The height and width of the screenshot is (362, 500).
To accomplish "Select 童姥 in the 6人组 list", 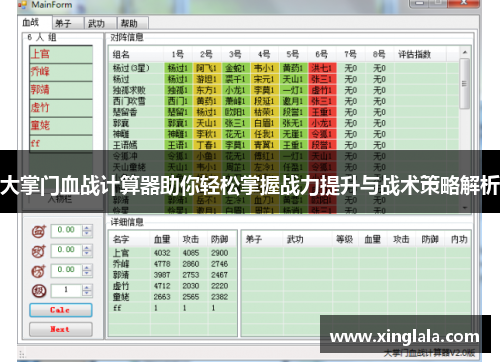I will pos(61,126).
